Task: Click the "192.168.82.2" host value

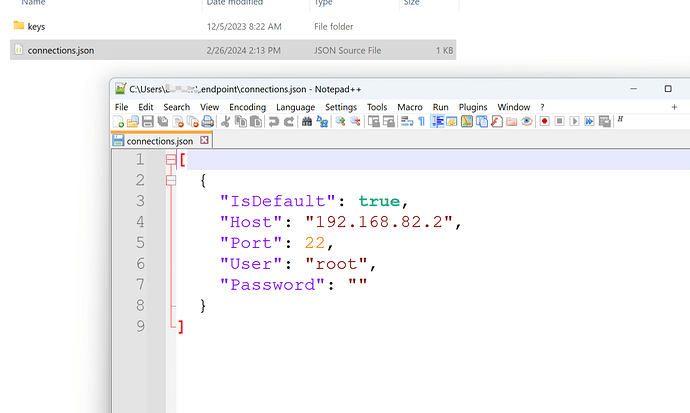Action: point(379,222)
